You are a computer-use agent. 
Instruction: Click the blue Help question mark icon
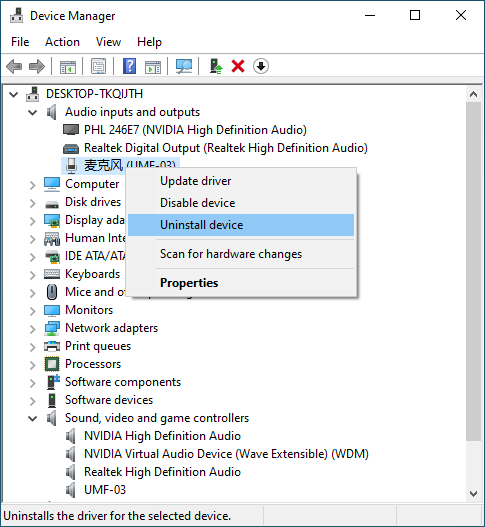point(129,66)
